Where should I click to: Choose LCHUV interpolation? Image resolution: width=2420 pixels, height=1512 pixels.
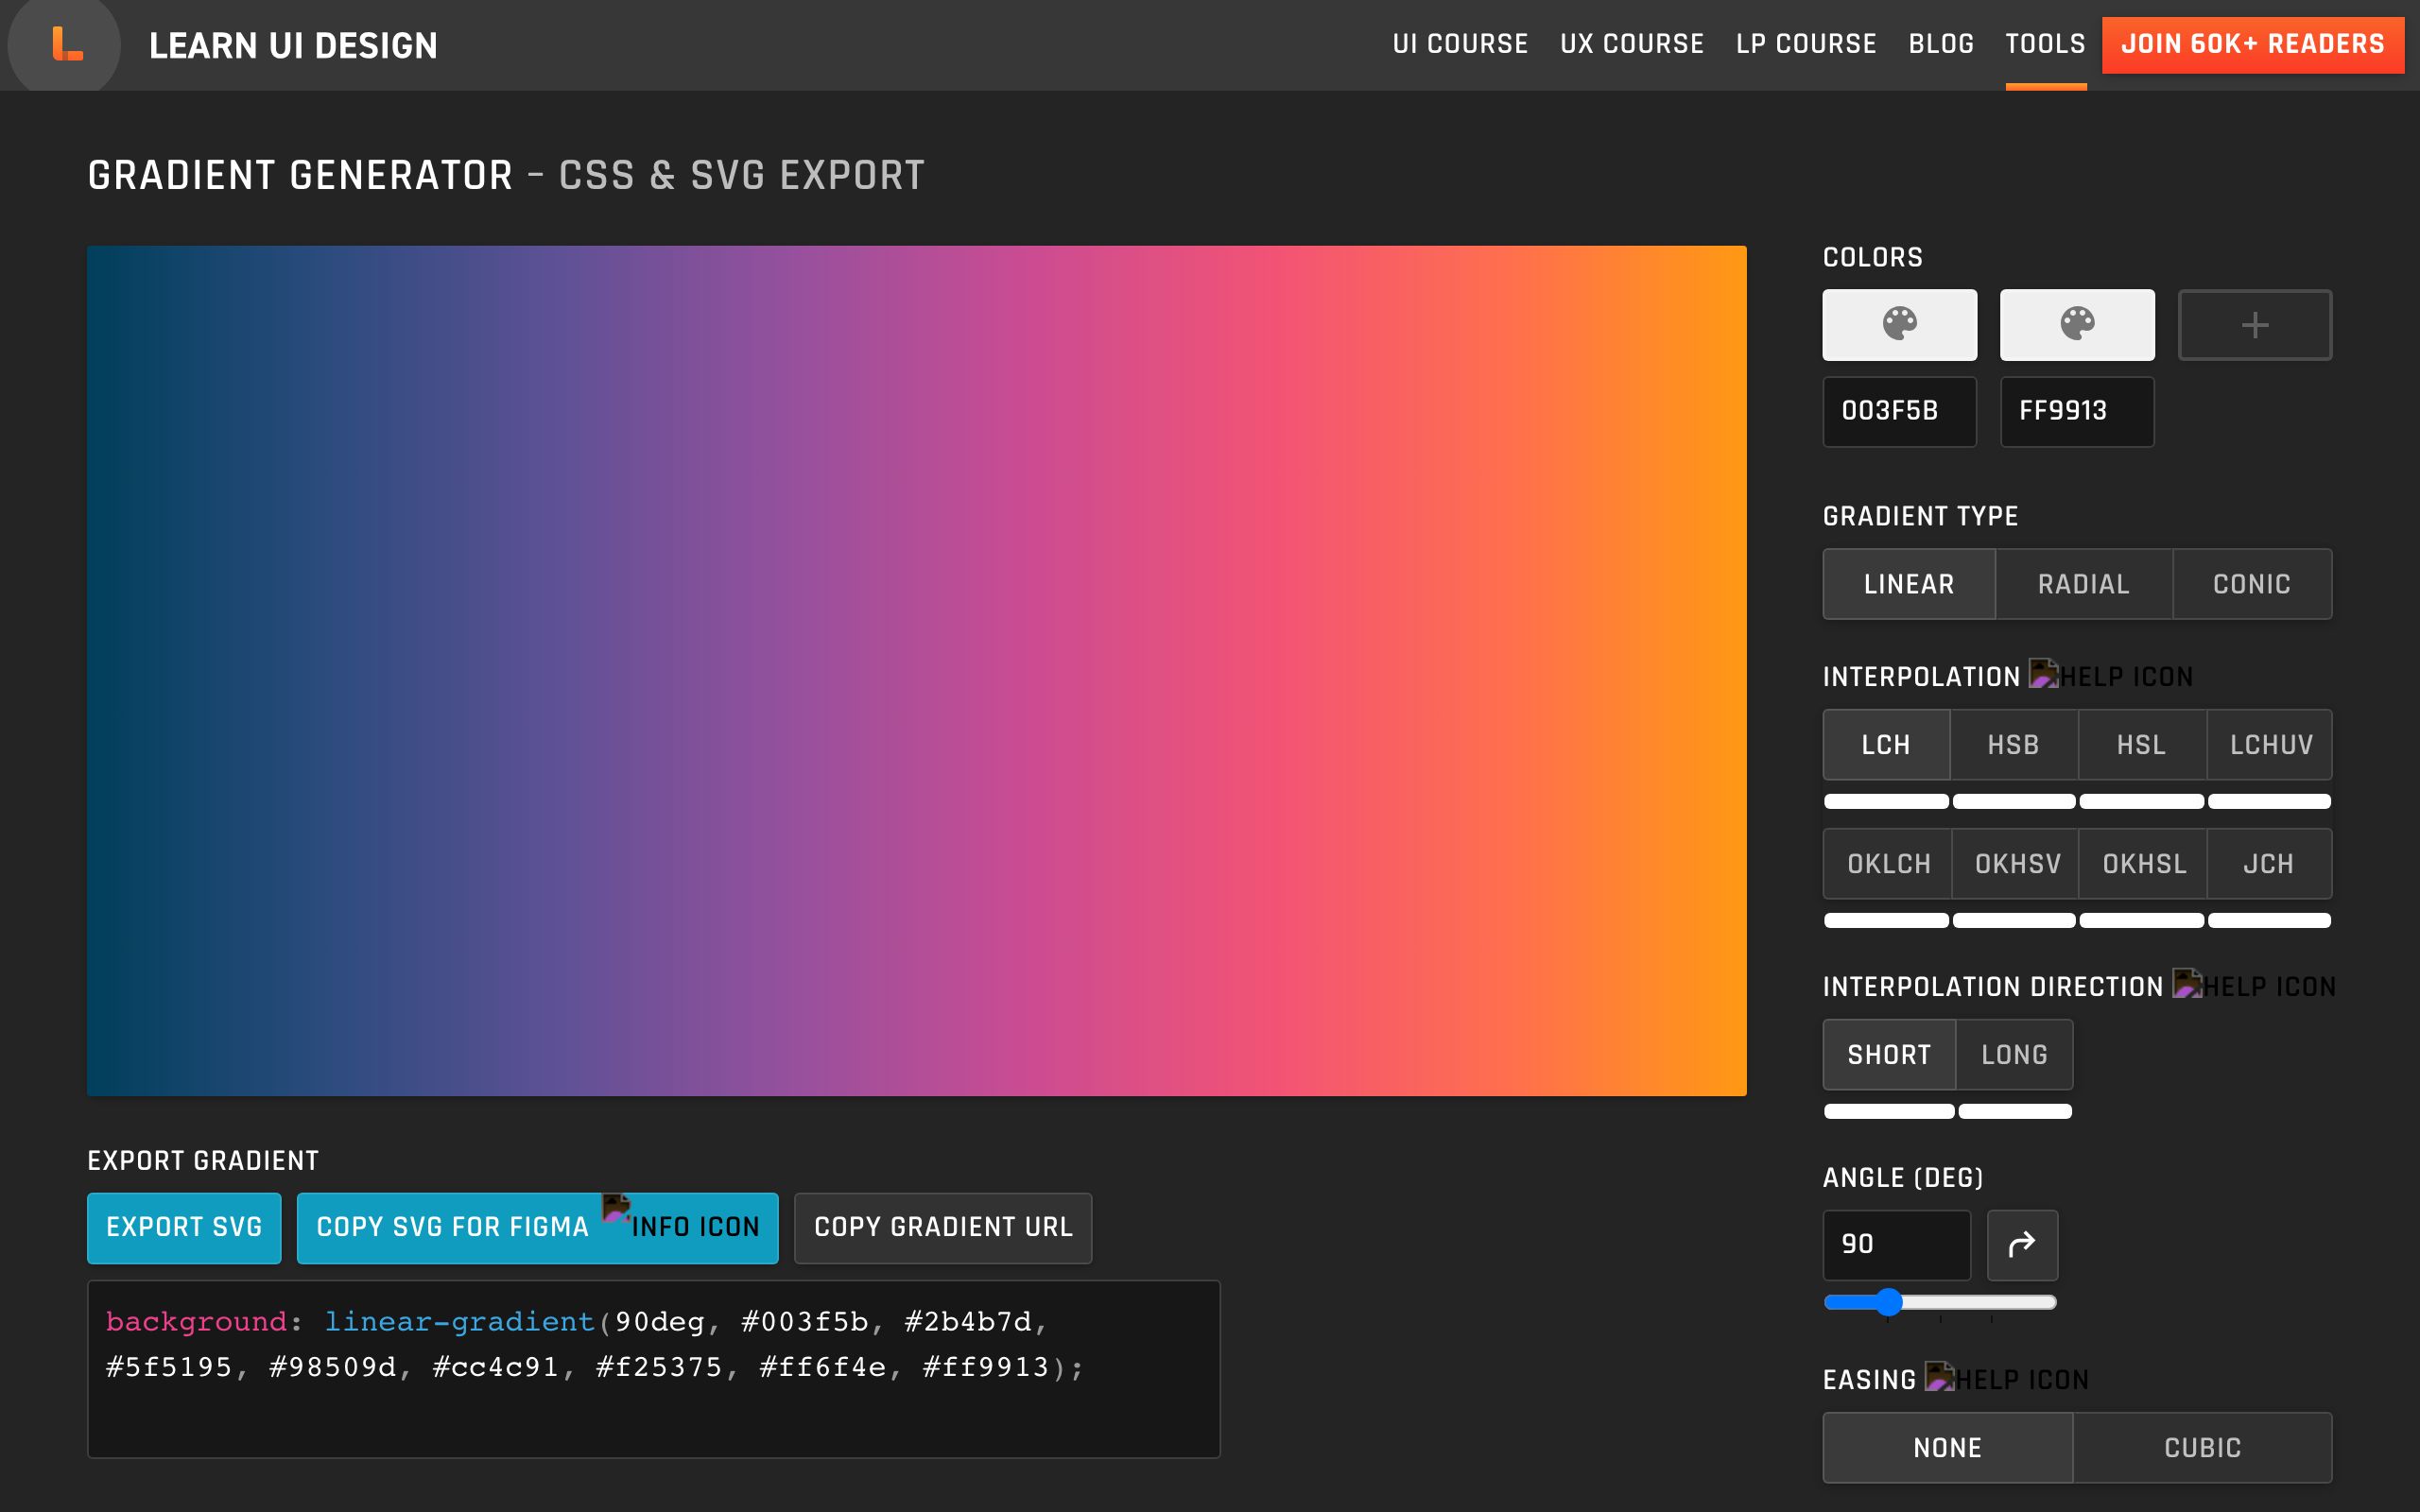(2271, 745)
